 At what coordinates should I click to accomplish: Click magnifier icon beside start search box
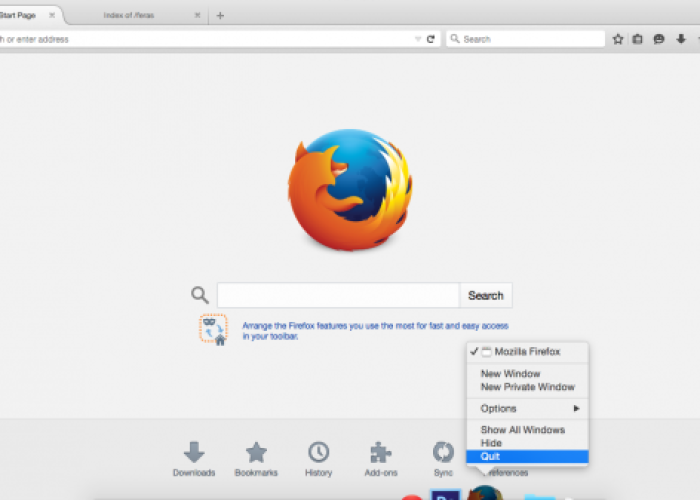pyautogui.click(x=200, y=295)
